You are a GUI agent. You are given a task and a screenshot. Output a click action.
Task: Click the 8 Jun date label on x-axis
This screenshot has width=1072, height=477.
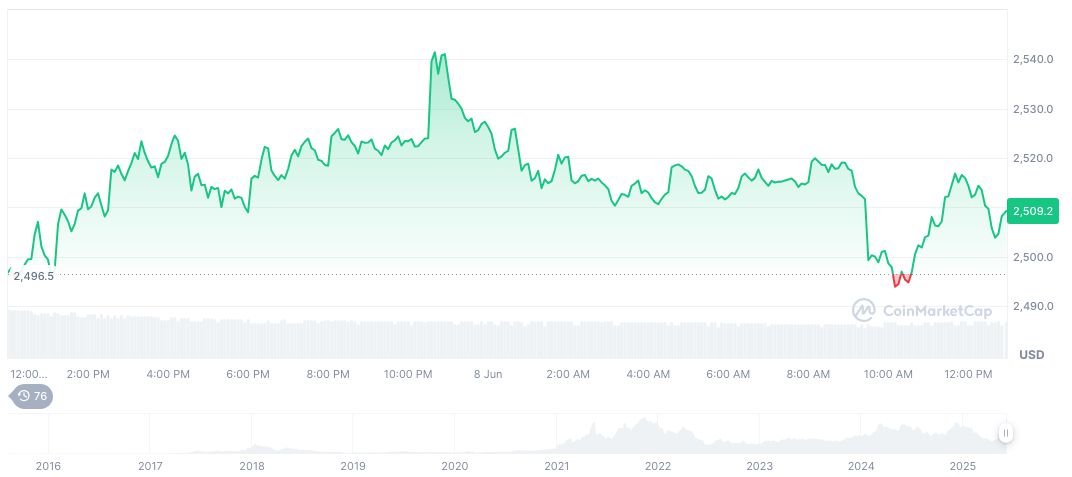click(x=487, y=374)
